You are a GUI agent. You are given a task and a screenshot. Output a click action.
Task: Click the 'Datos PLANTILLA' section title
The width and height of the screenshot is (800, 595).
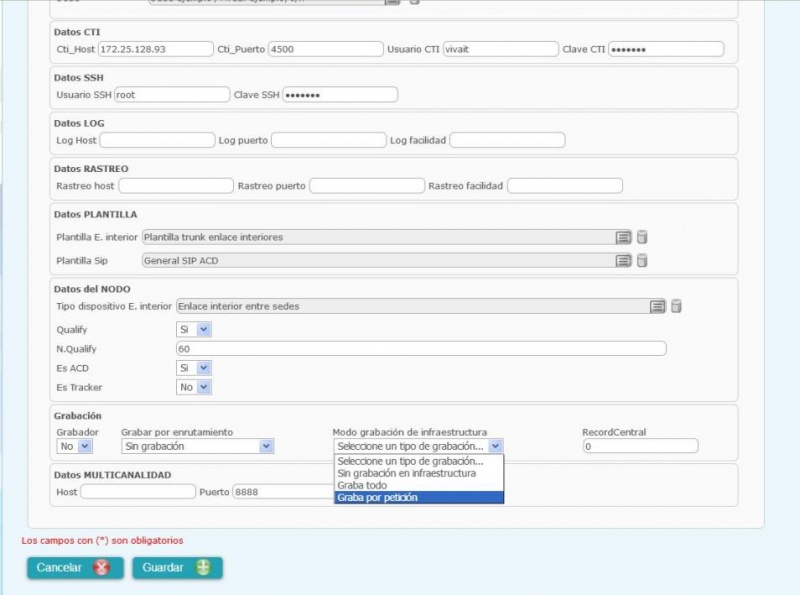(x=95, y=214)
